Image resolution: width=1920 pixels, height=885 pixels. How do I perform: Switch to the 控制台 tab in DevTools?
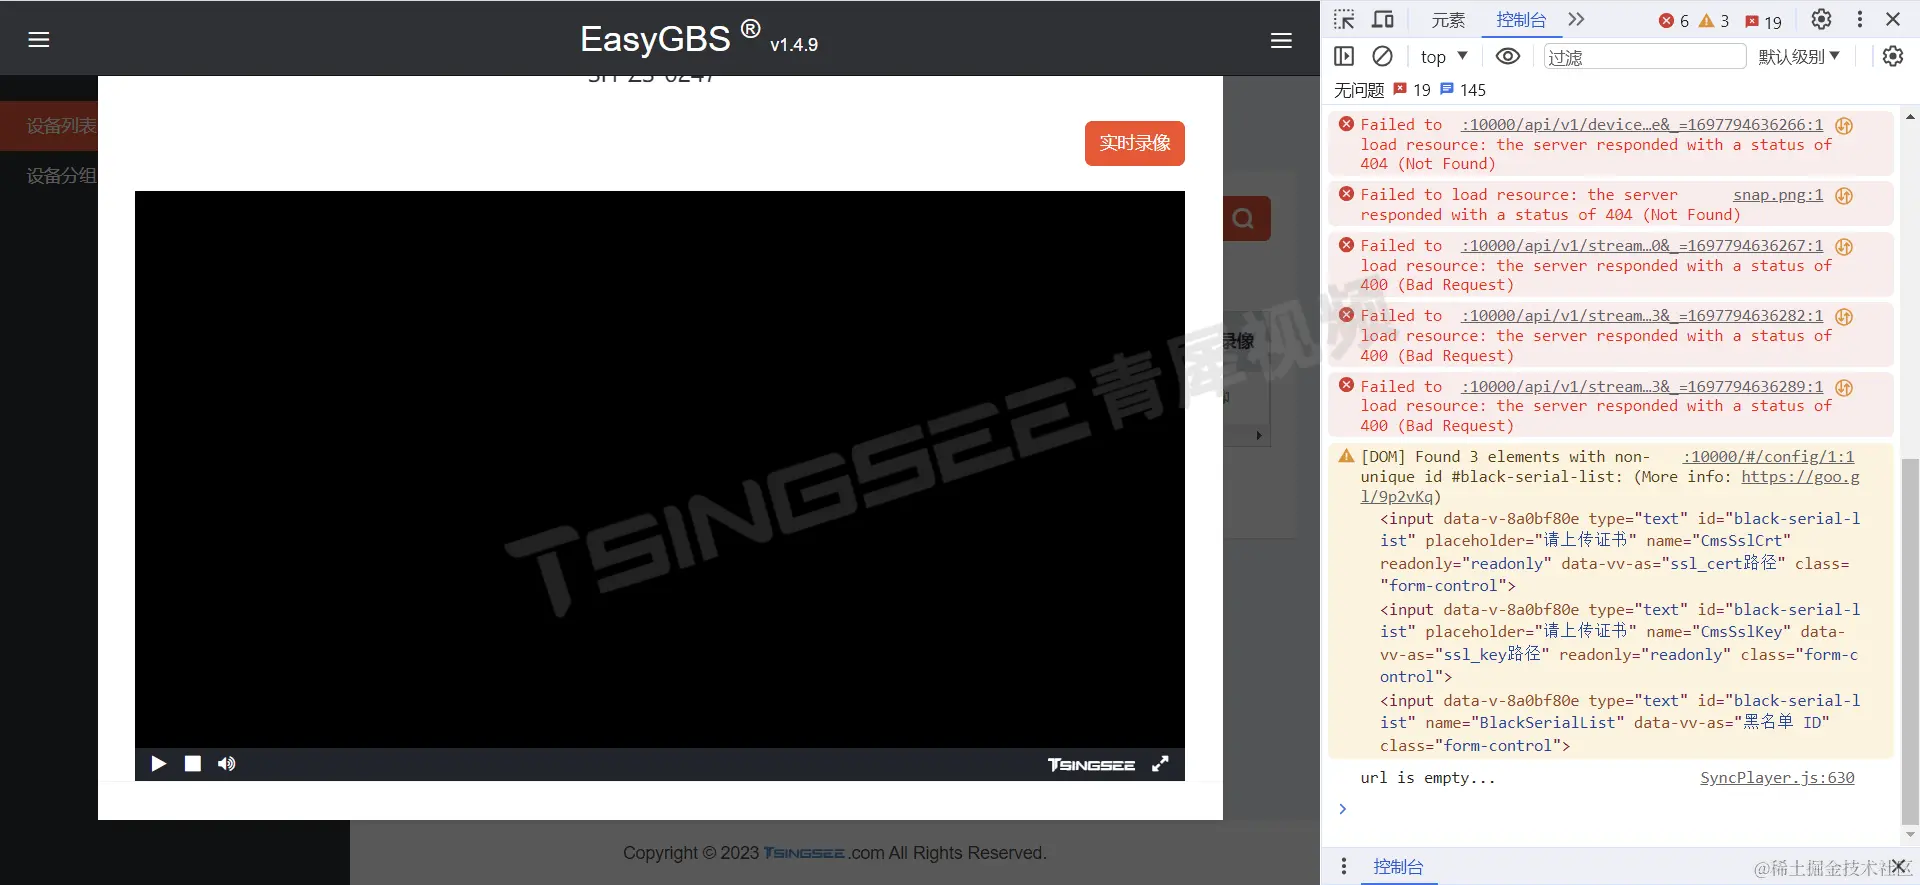[1521, 20]
